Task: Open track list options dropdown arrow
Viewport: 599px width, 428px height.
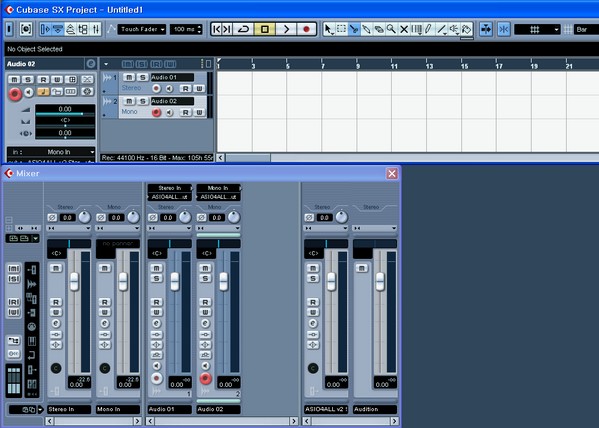Action: pyautogui.click(x=106, y=64)
